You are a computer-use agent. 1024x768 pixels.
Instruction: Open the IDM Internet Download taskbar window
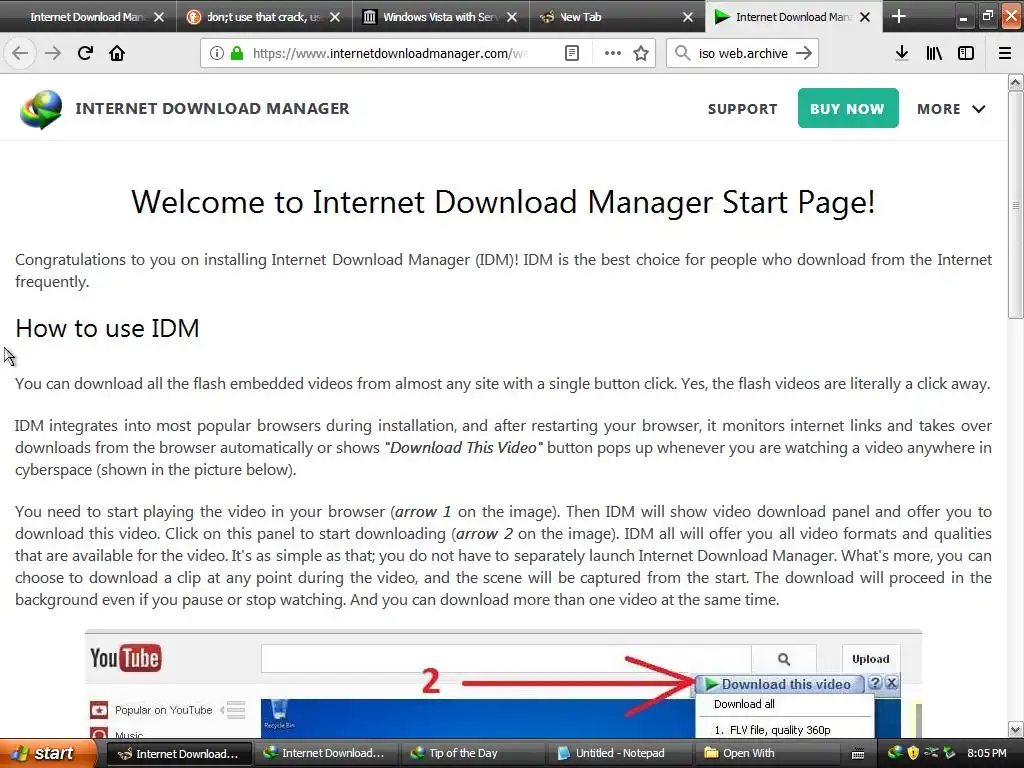click(324, 754)
